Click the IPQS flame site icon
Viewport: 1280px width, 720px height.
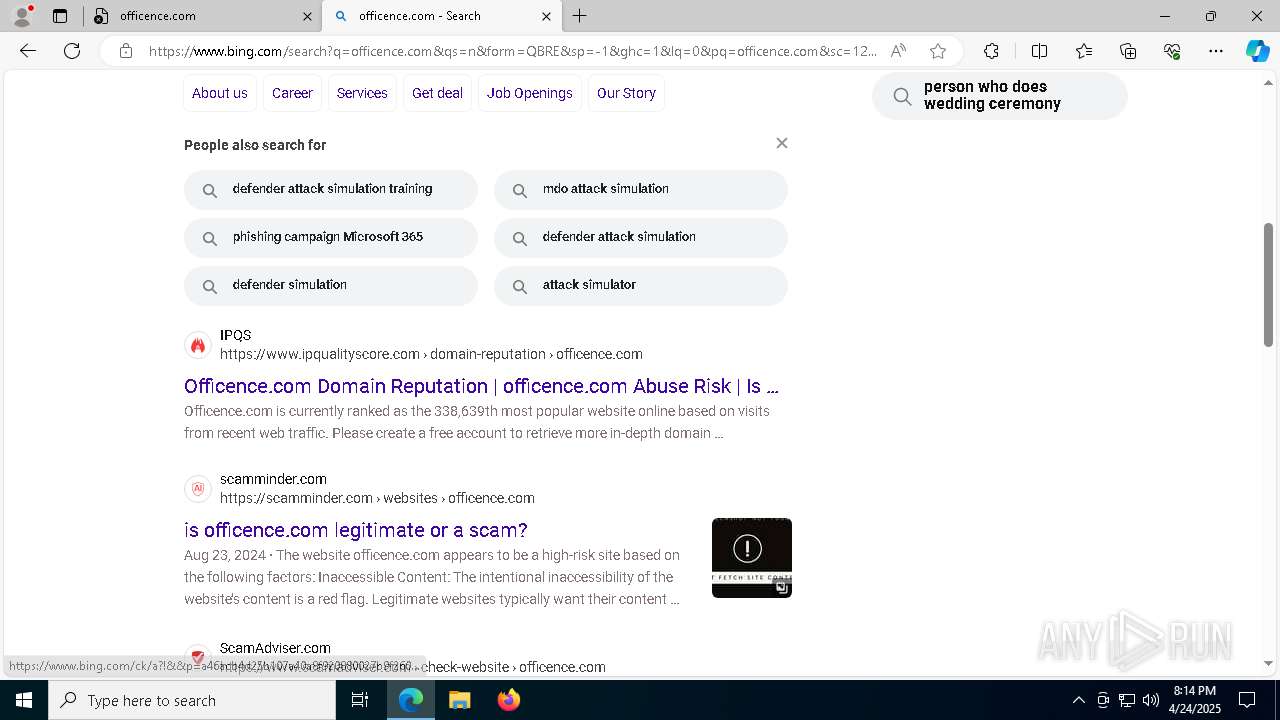pos(198,345)
